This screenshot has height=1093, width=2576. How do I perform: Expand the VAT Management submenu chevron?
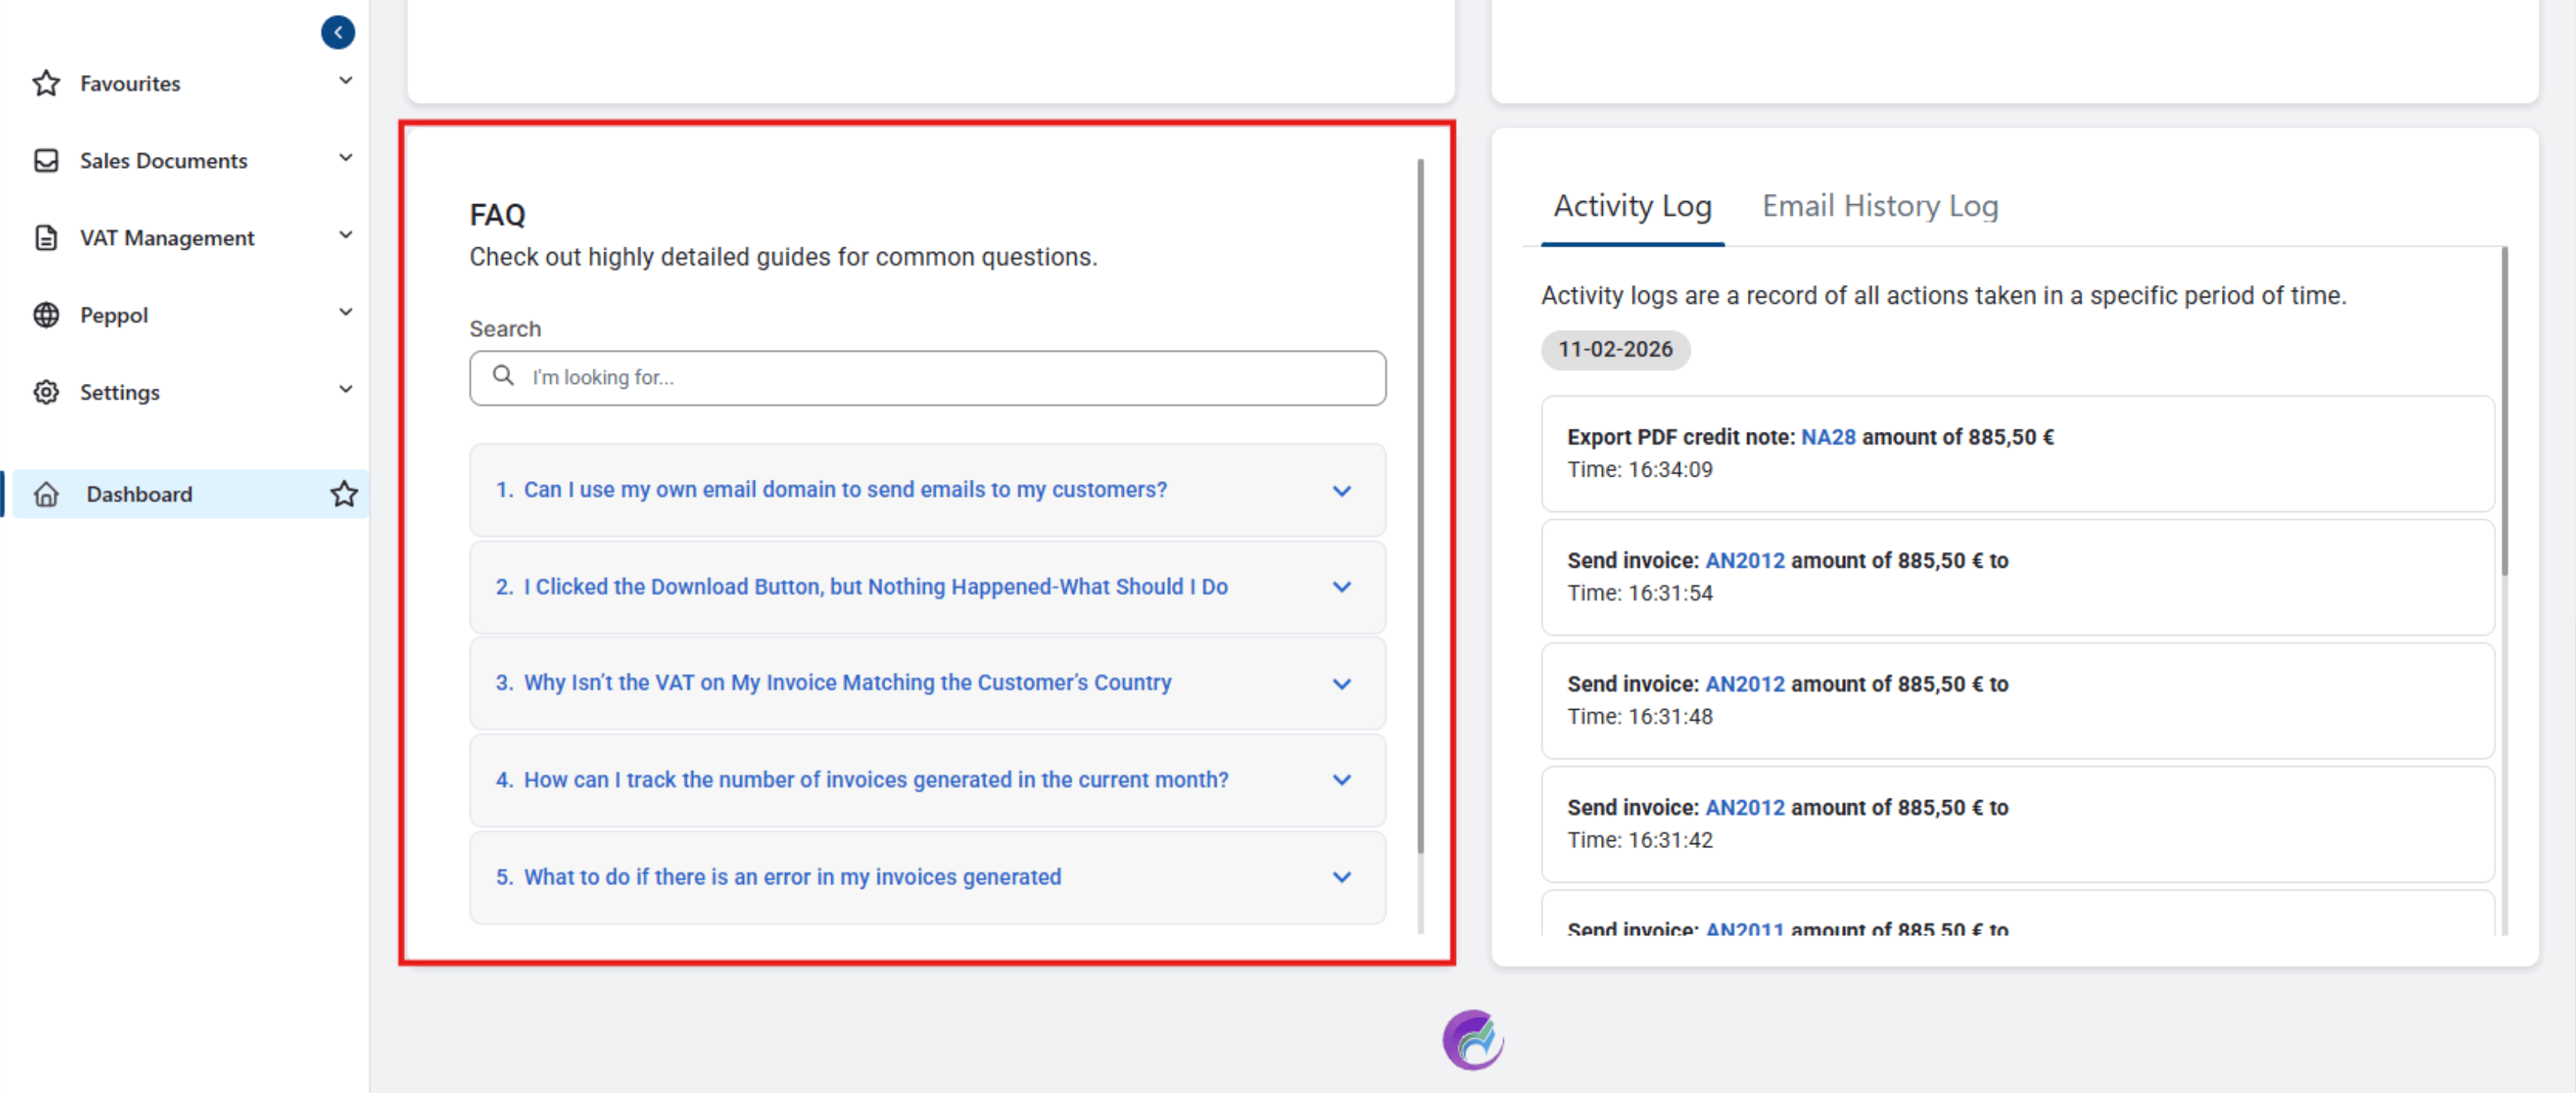[x=345, y=235]
